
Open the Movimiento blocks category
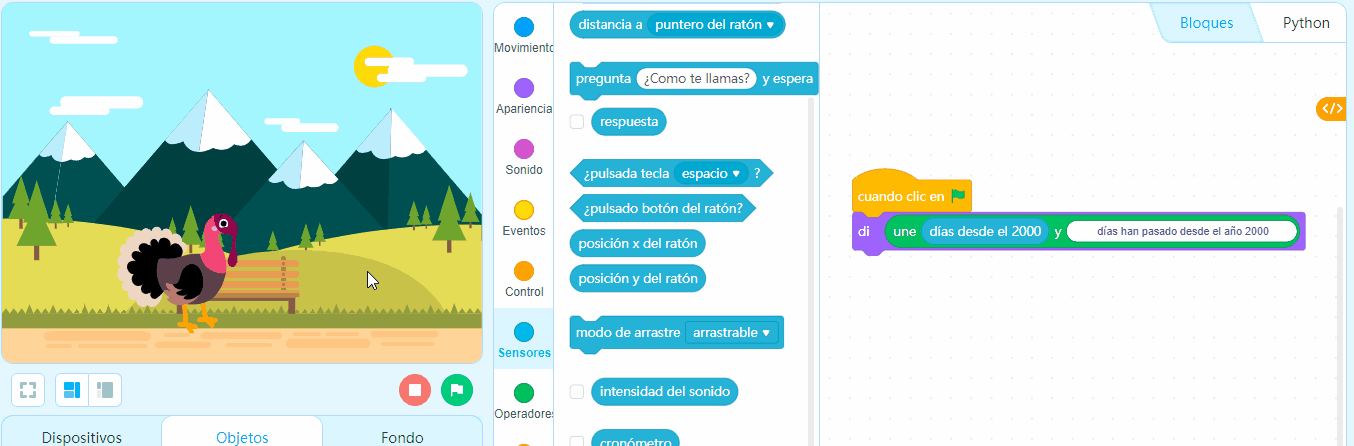click(523, 36)
